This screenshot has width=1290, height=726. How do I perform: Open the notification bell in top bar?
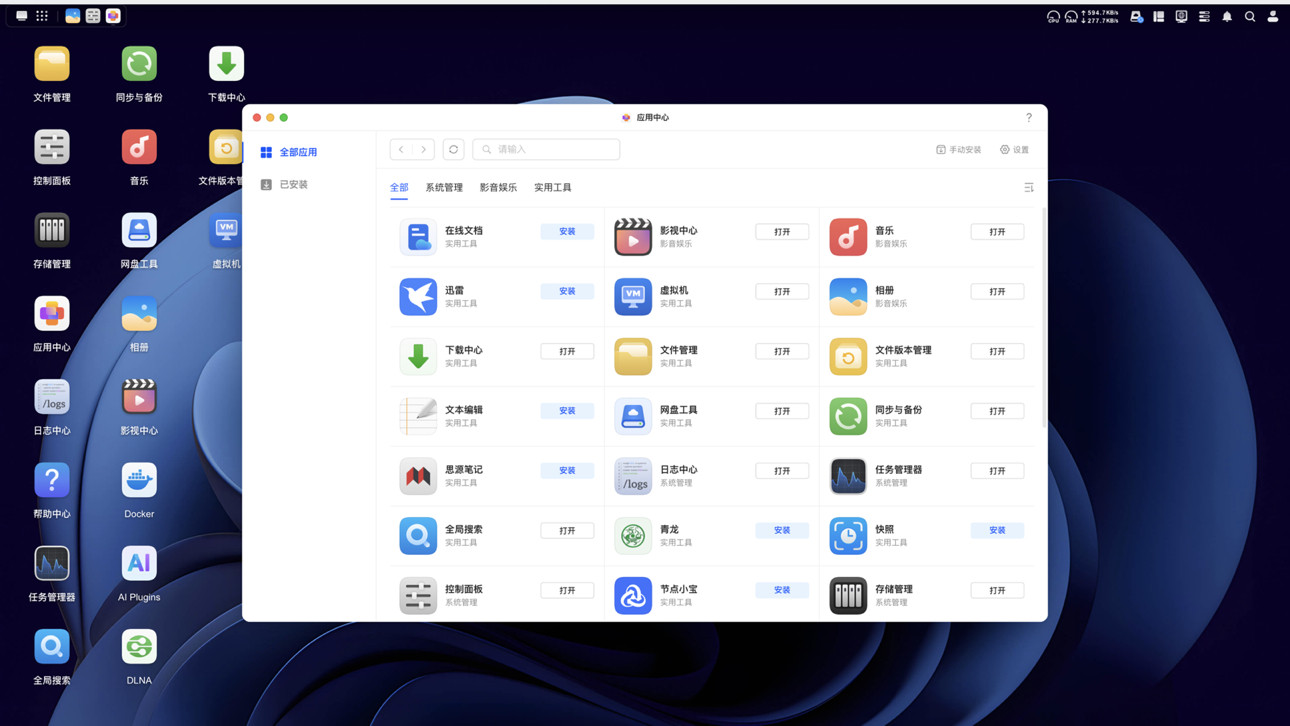1227,17
